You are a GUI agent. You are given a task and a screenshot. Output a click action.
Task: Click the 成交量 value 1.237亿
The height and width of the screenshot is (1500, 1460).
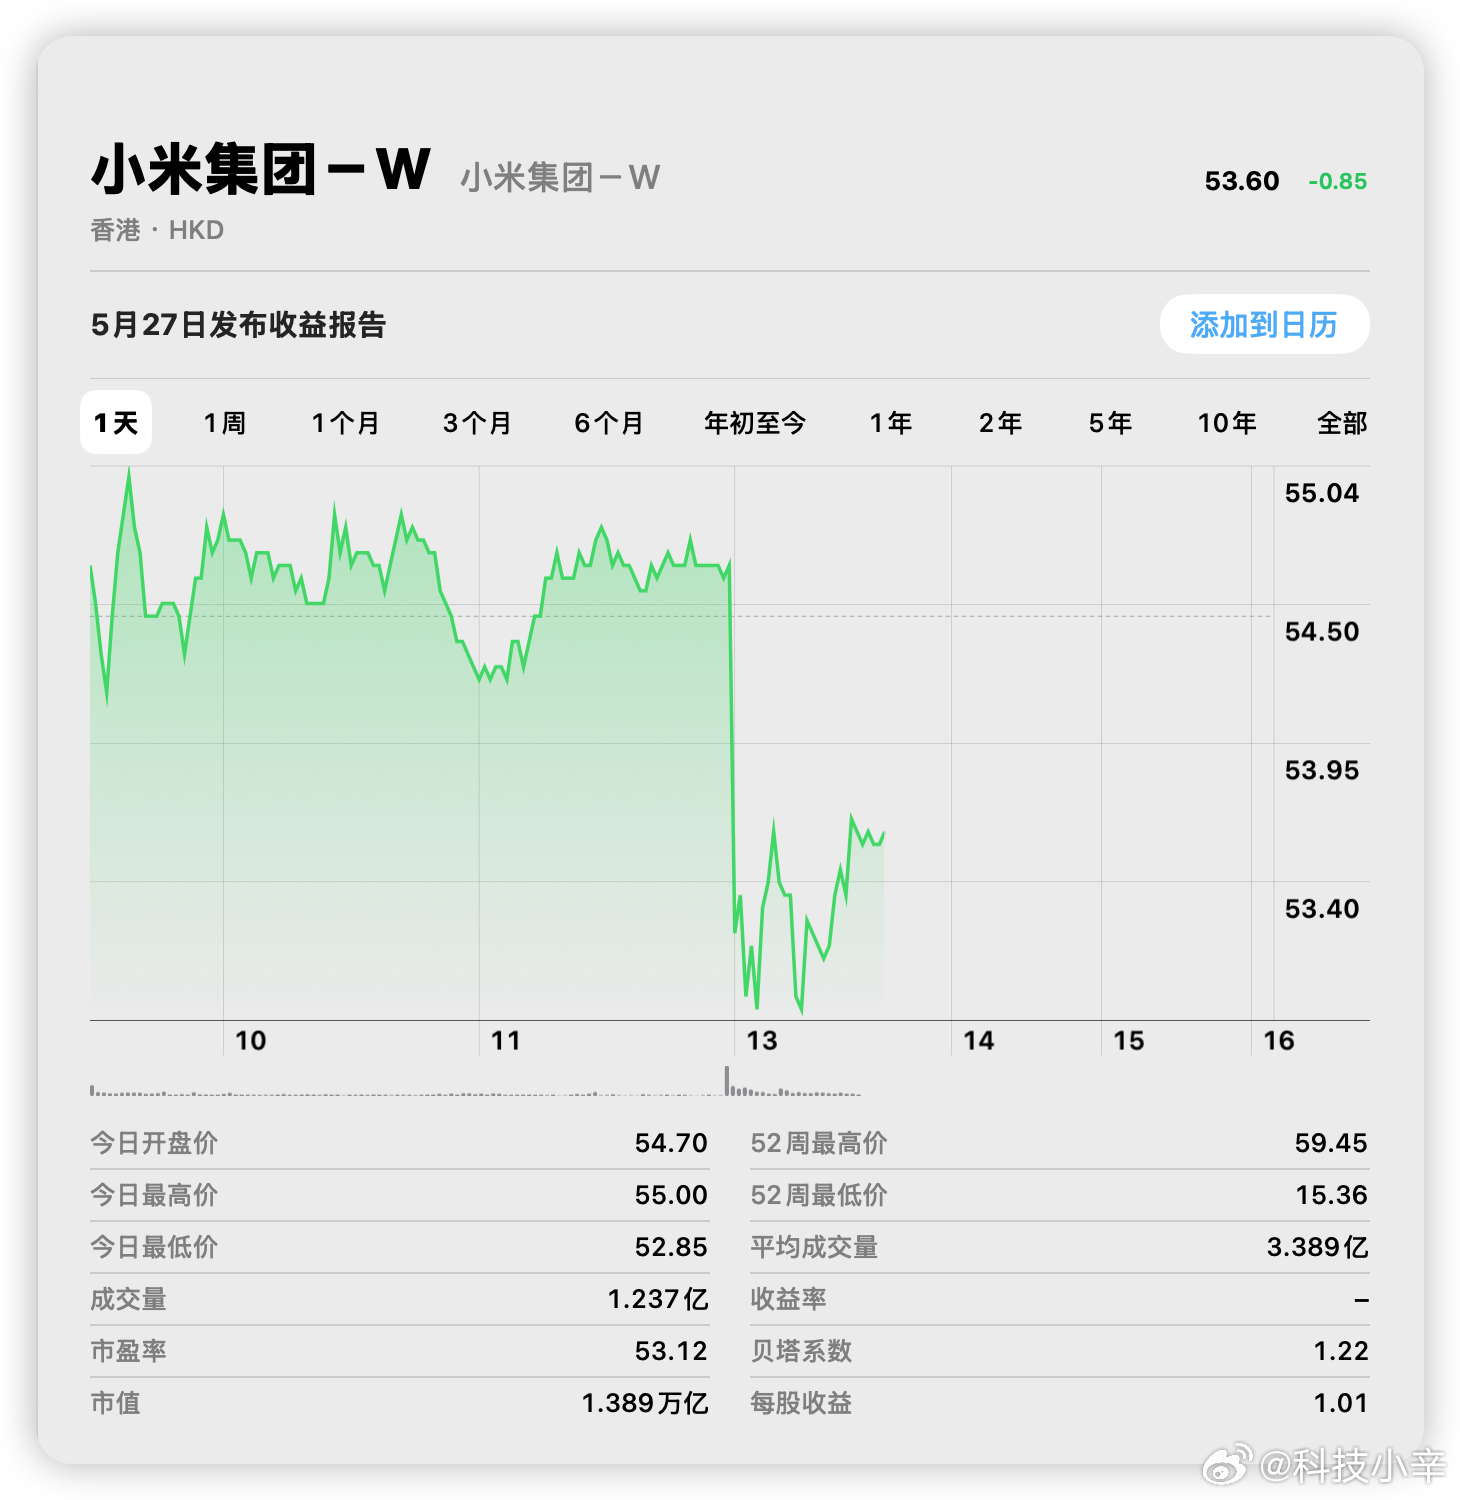point(658,1299)
